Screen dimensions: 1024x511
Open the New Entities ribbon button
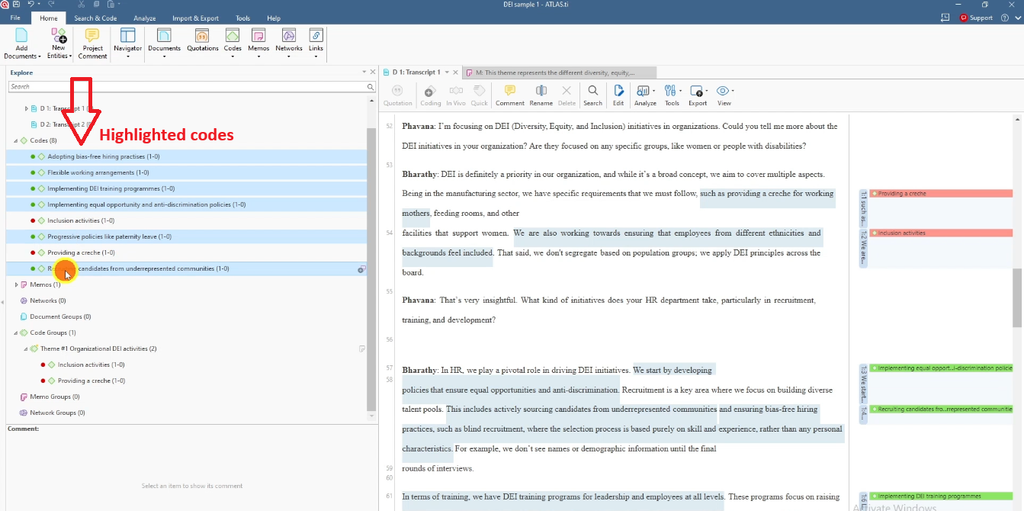pyautogui.click(x=59, y=44)
